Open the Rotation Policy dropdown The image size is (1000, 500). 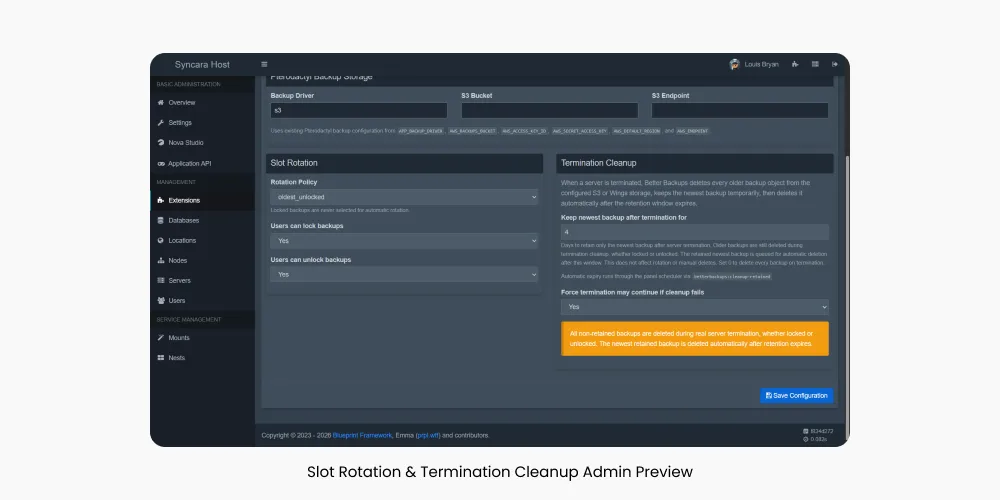(x=404, y=197)
